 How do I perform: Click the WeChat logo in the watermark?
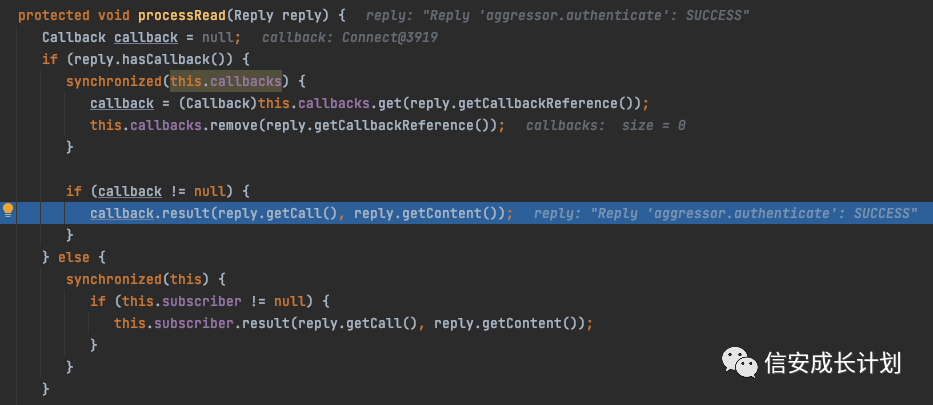tap(740, 362)
